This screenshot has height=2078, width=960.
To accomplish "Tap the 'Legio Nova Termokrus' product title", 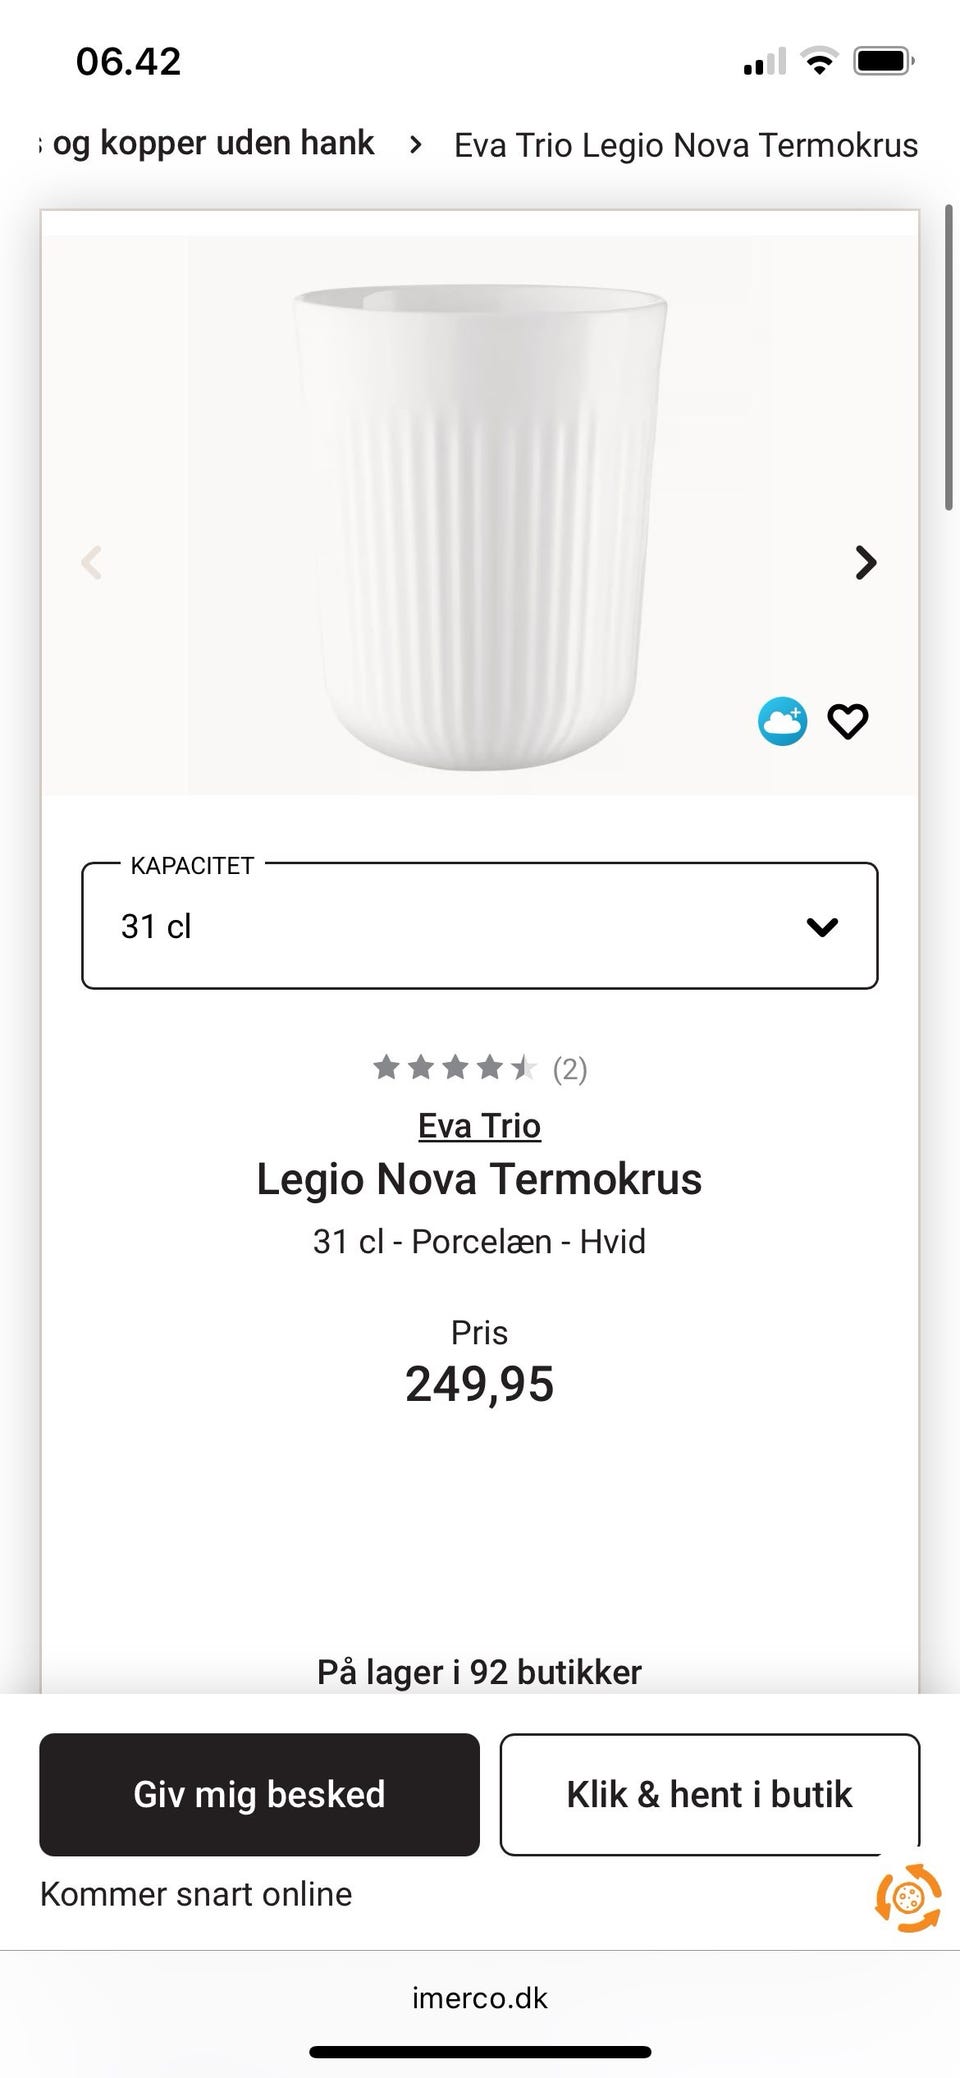I will (480, 1179).
